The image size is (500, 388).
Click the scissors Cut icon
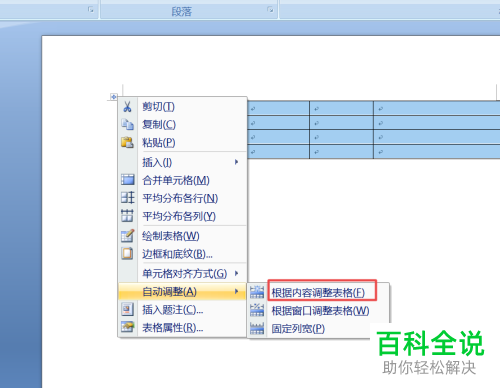coord(127,107)
